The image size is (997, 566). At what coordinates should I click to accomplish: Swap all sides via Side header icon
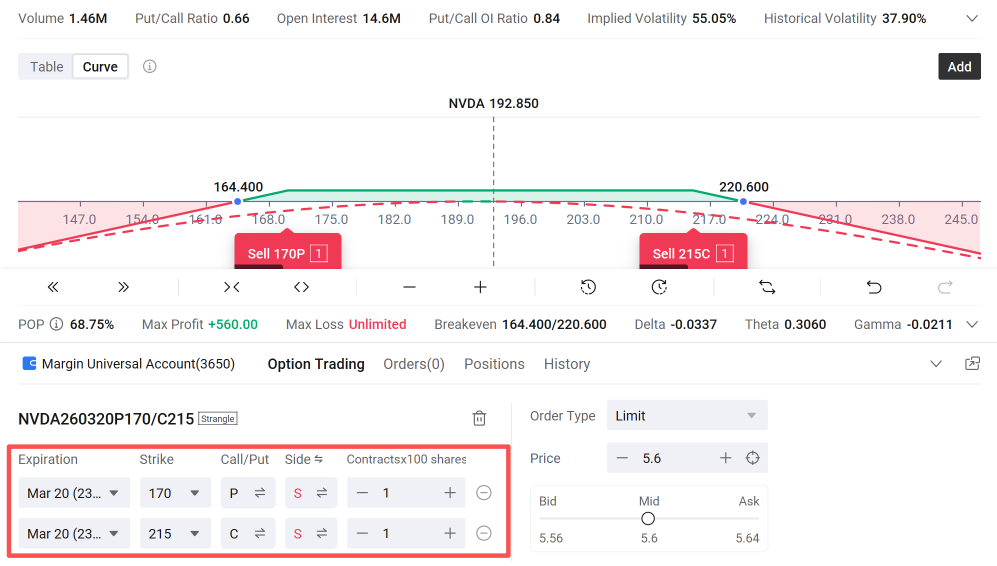pyautogui.click(x=319, y=459)
